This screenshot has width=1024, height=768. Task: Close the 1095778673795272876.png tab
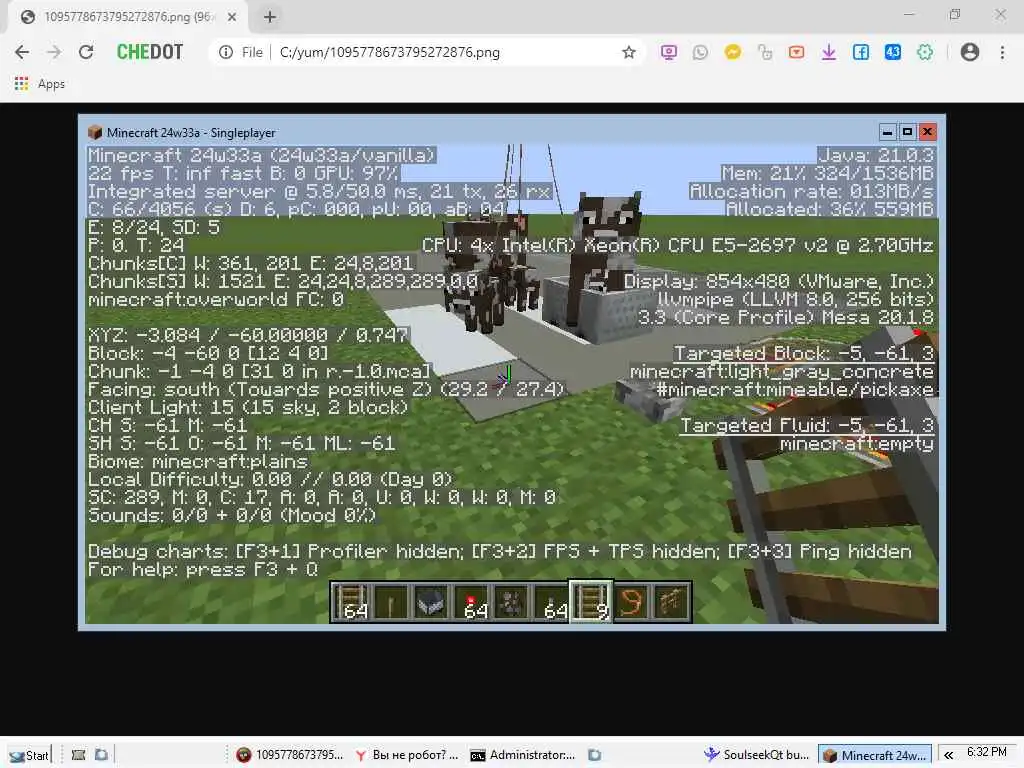[x=232, y=17]
